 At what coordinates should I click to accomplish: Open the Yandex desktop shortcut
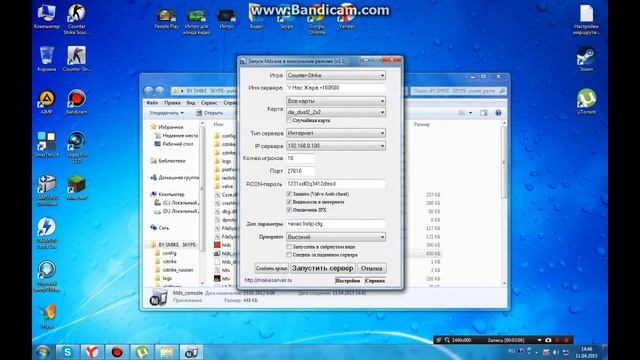click(346, 18)
